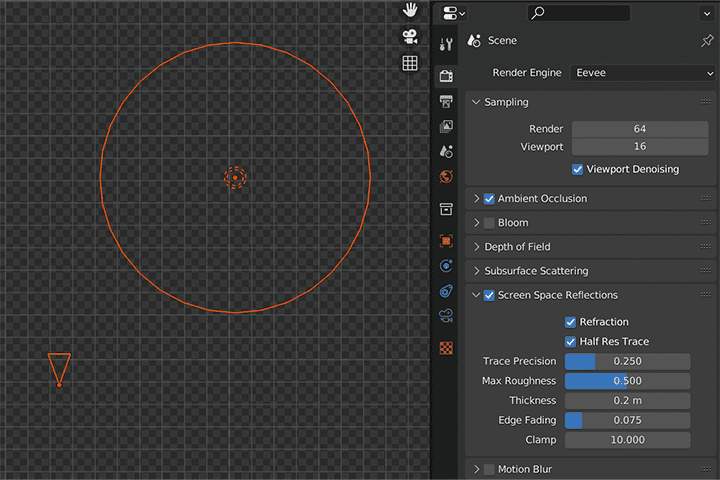
Task: Open the Physics properties tab icon
Action: pyautogui.click(x=446, y=266)
